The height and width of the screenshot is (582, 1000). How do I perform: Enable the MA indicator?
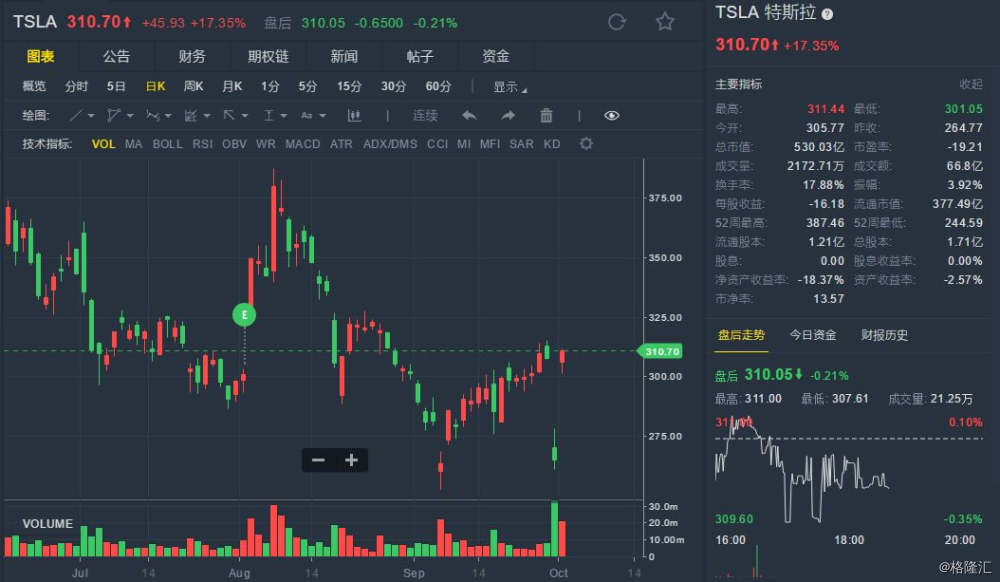pyautogui.click(x=133, y=144)
